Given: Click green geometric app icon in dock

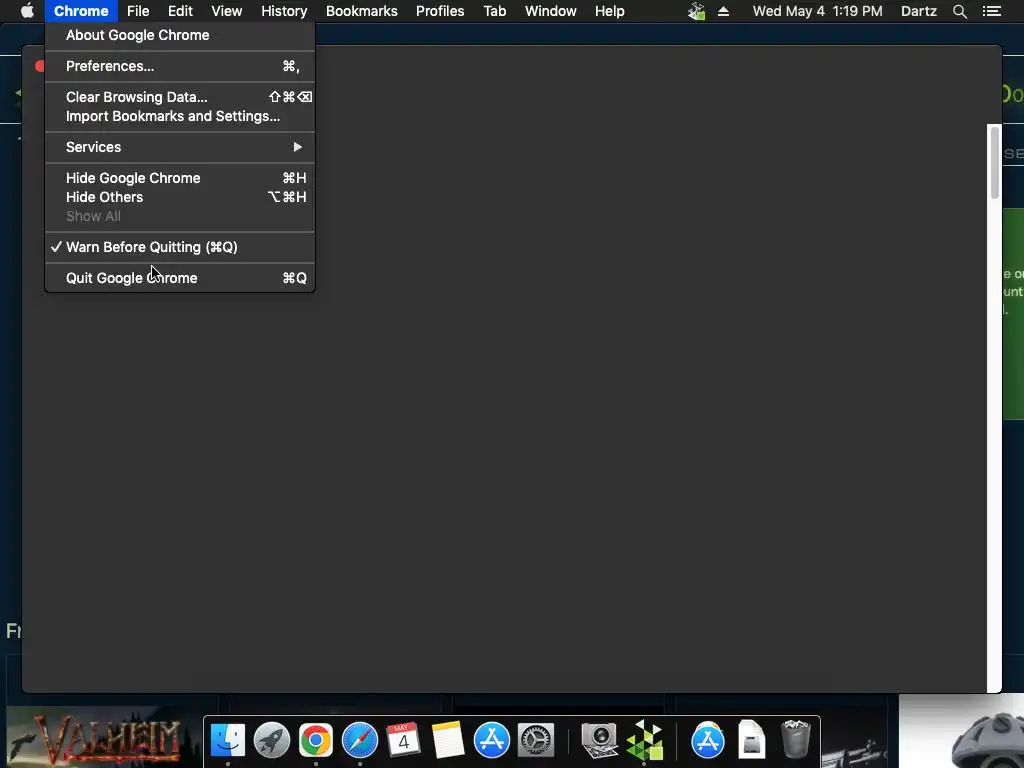Looking at the screenshot, I should [644, 740].
